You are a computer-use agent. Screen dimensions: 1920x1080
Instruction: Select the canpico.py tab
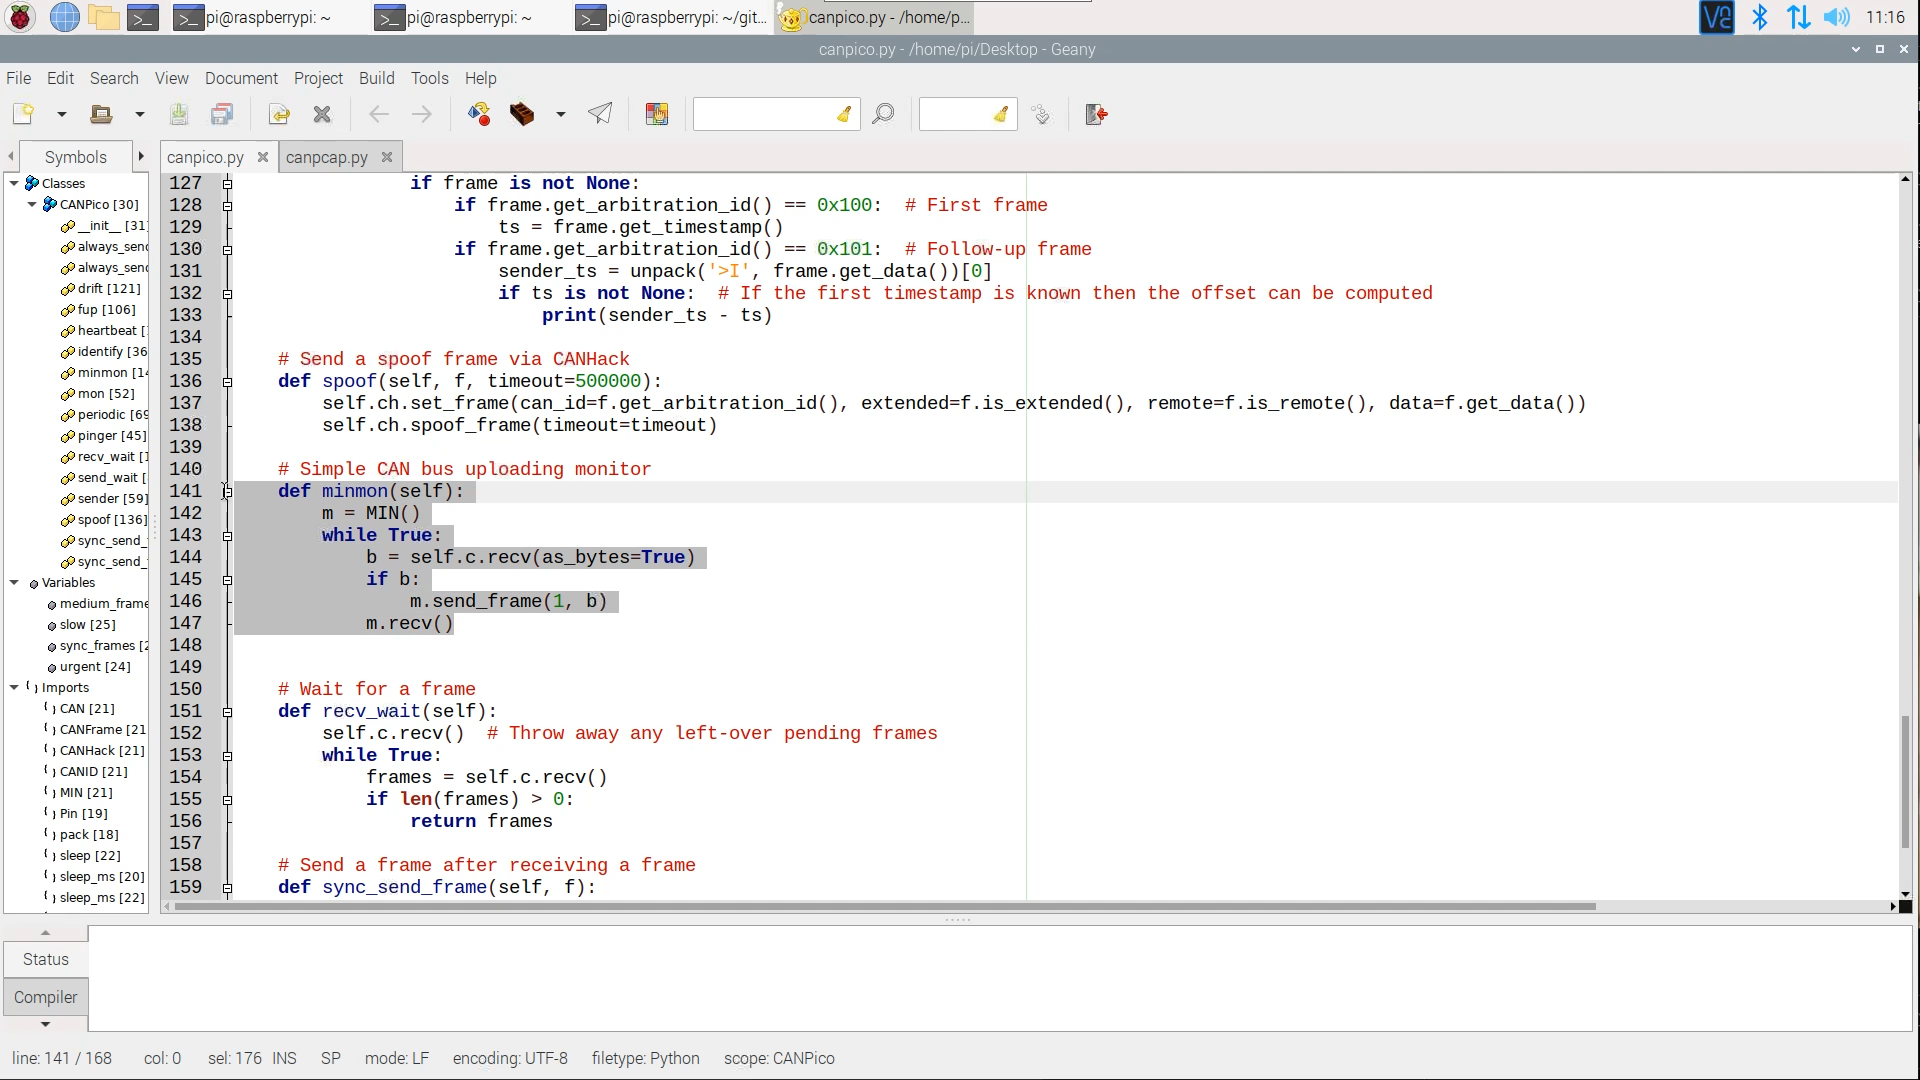(204, 156)
